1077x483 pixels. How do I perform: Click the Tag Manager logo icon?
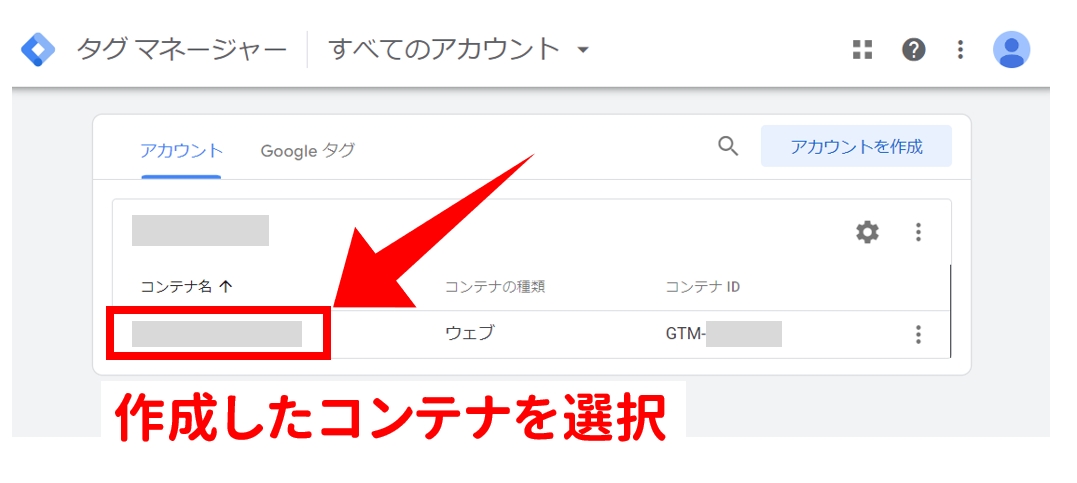38,49
